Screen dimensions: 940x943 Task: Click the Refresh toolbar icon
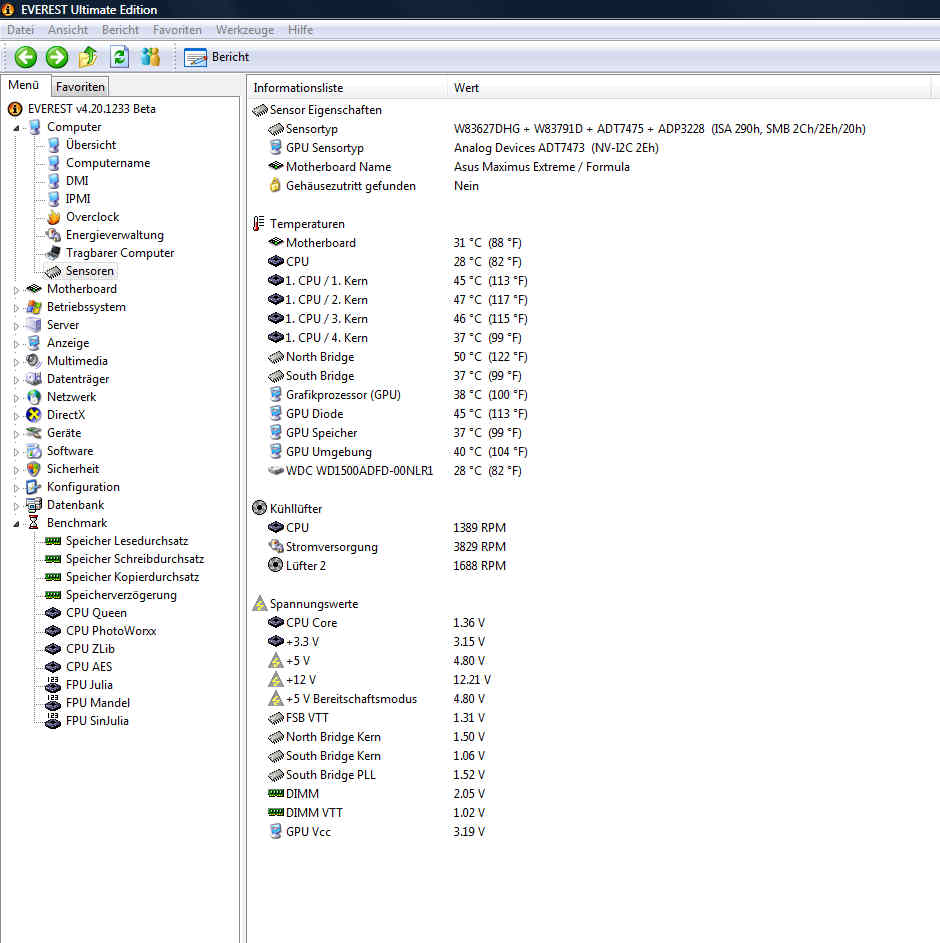coord(120,57)
